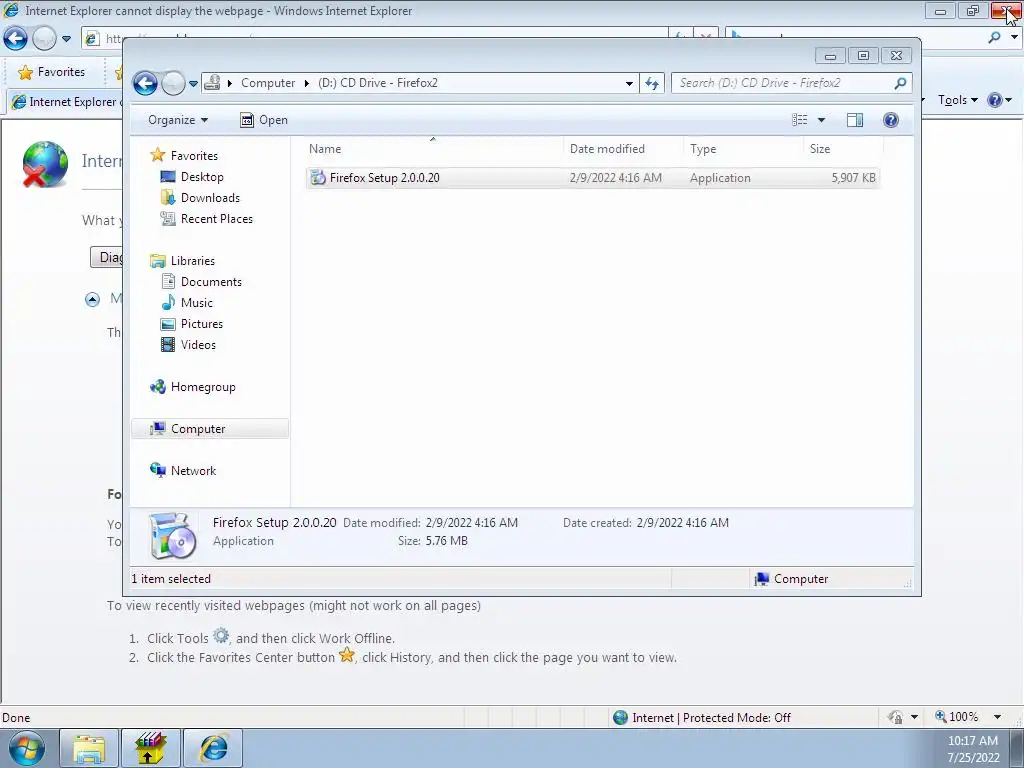Open Explorer help icon
1024x768 pixels.
click(x=891, y=120)
